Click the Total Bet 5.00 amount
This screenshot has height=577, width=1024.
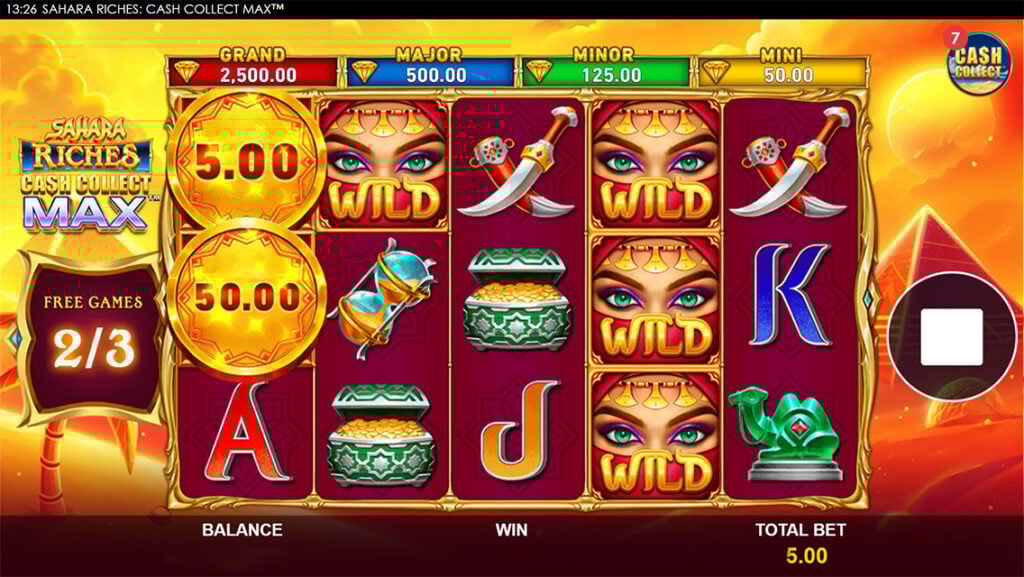(806, 555)
